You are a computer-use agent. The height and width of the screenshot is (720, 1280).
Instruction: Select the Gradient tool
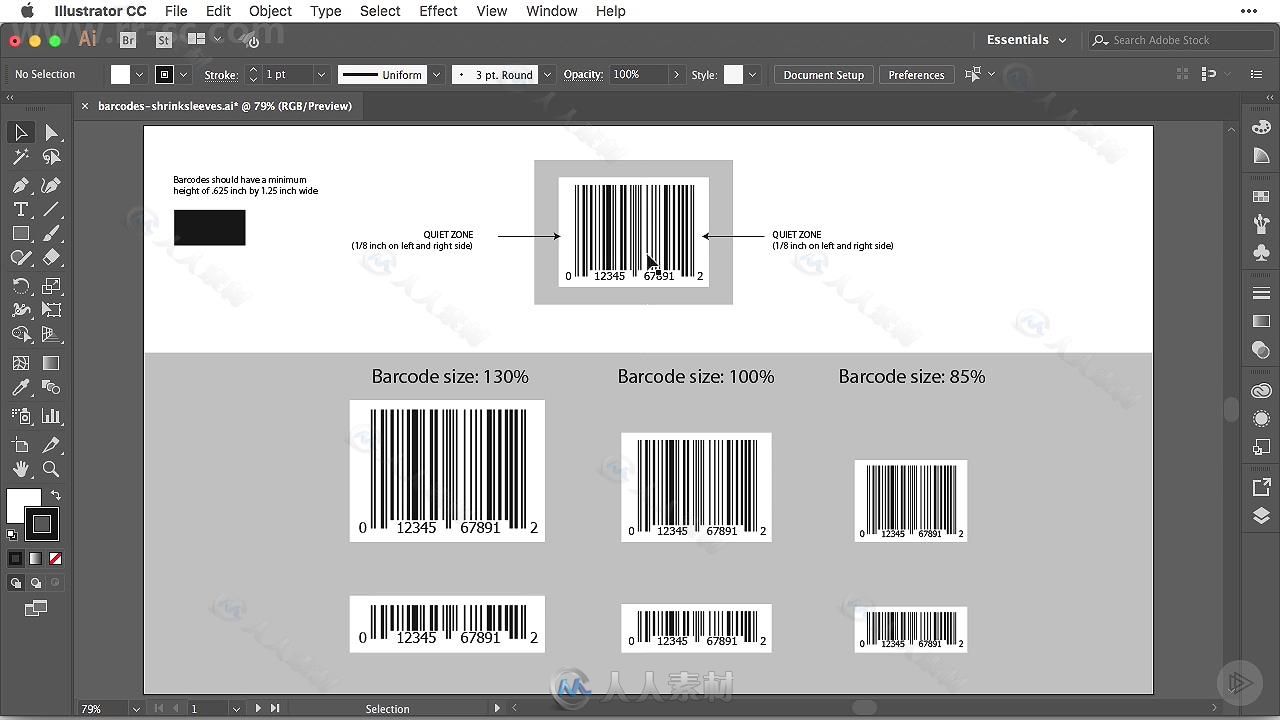[52, 363]
